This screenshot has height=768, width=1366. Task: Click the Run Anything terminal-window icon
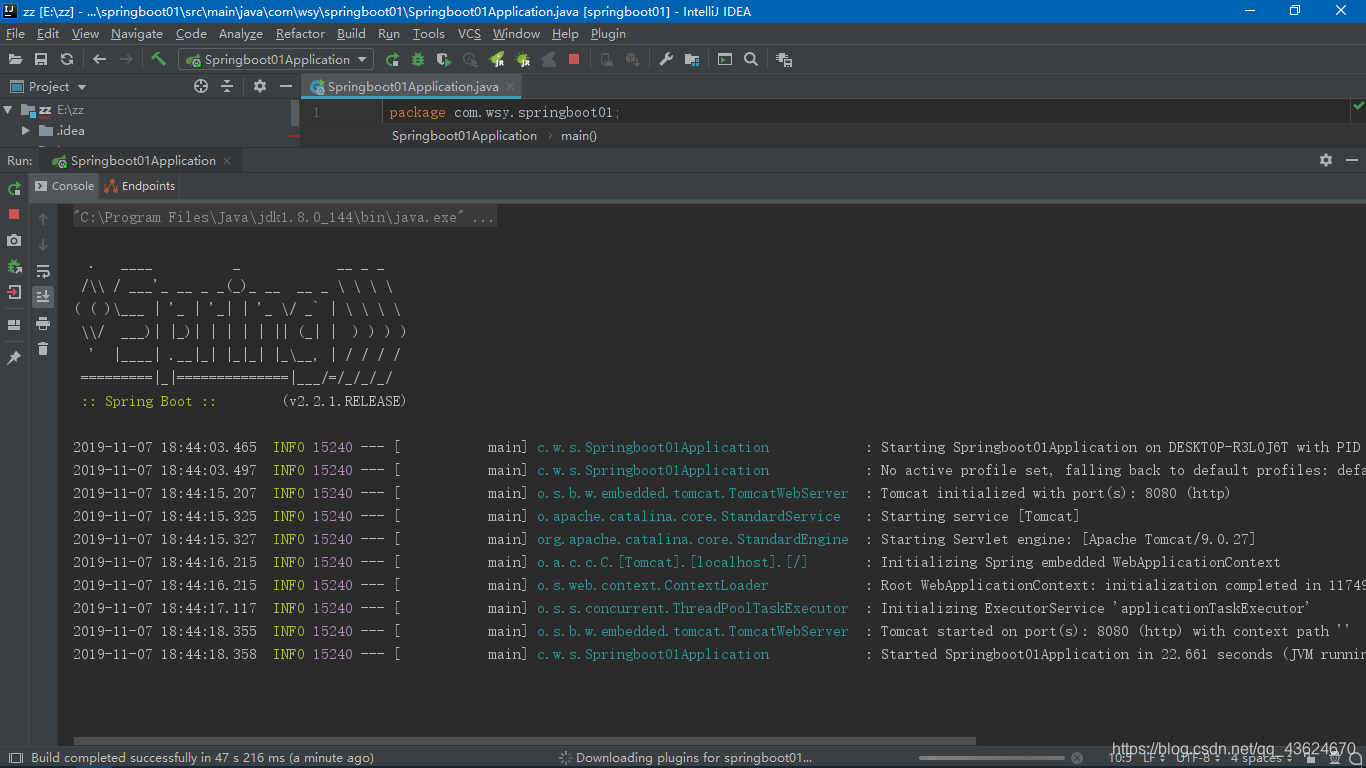[x=725, y=60]
